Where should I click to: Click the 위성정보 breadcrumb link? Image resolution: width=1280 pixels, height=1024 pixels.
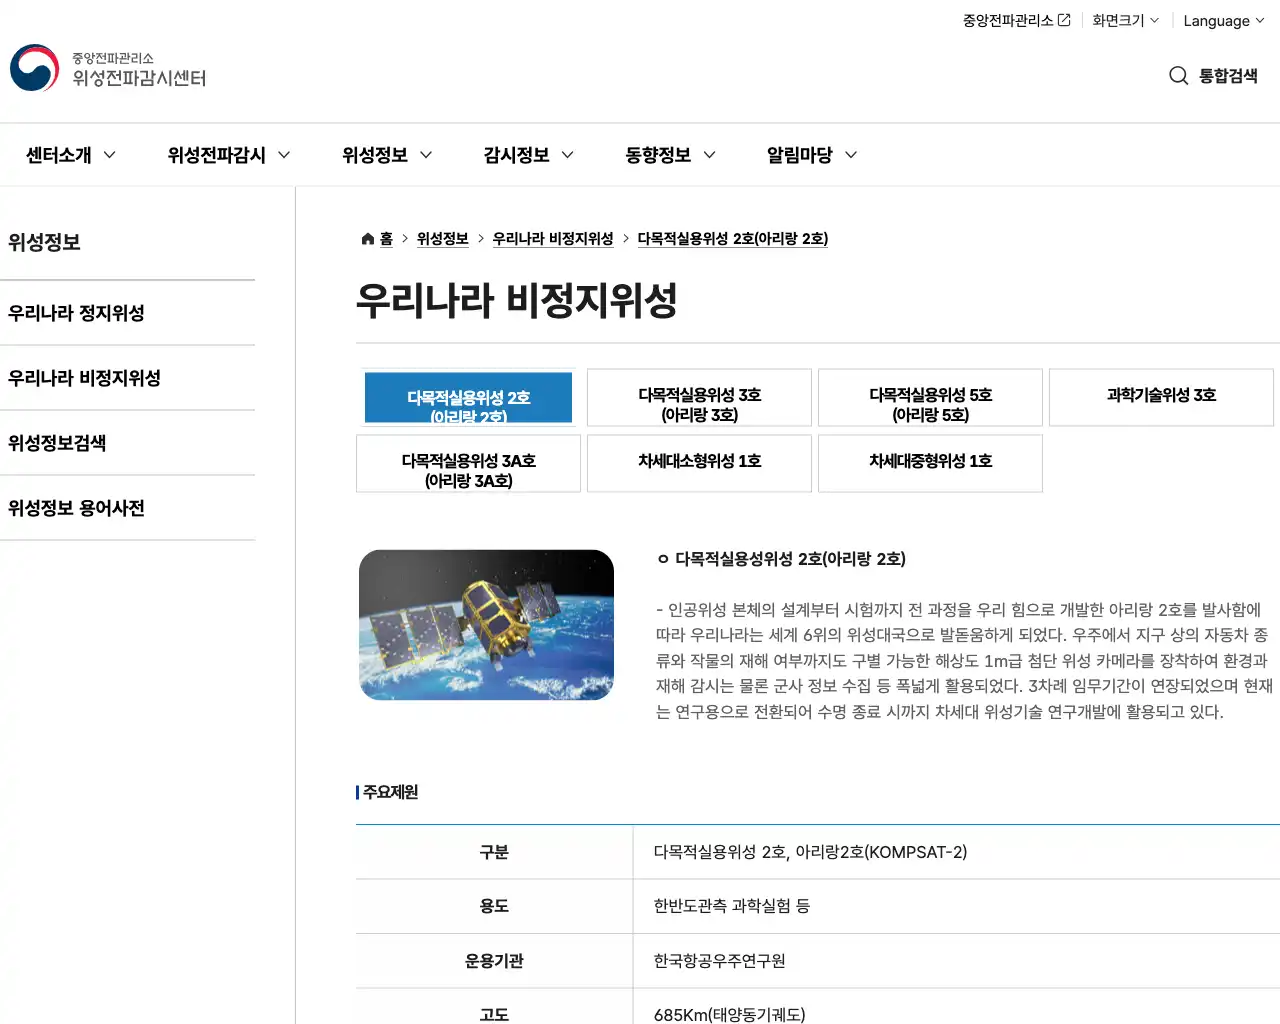[x=441, y=238]
